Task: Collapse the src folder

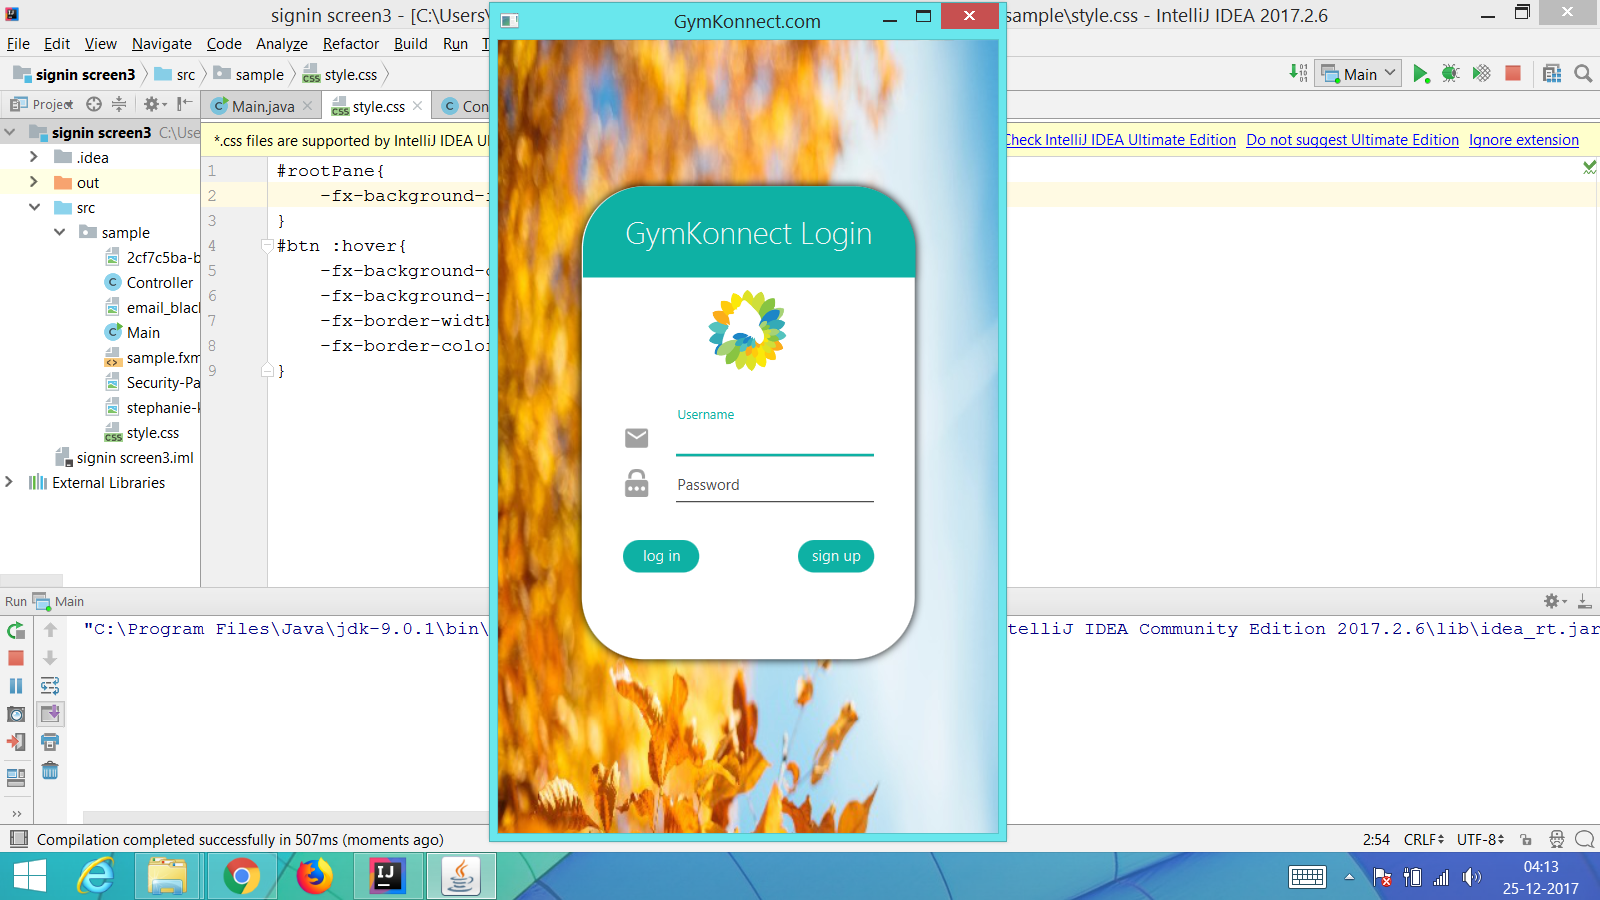Action: (34, 207)
